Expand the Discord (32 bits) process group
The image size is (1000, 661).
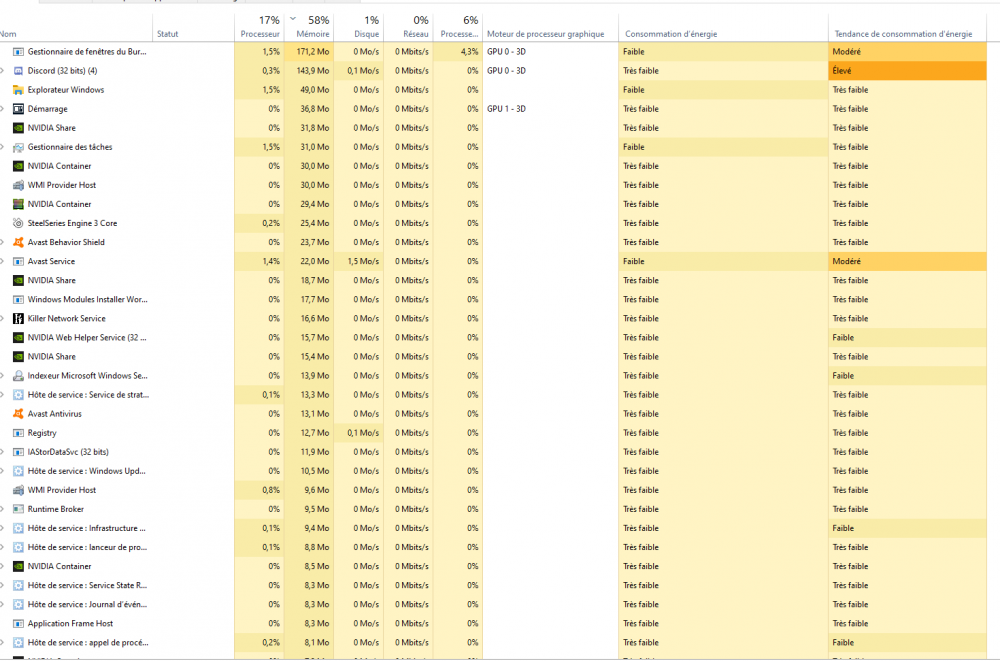click(x=3, y=71)
